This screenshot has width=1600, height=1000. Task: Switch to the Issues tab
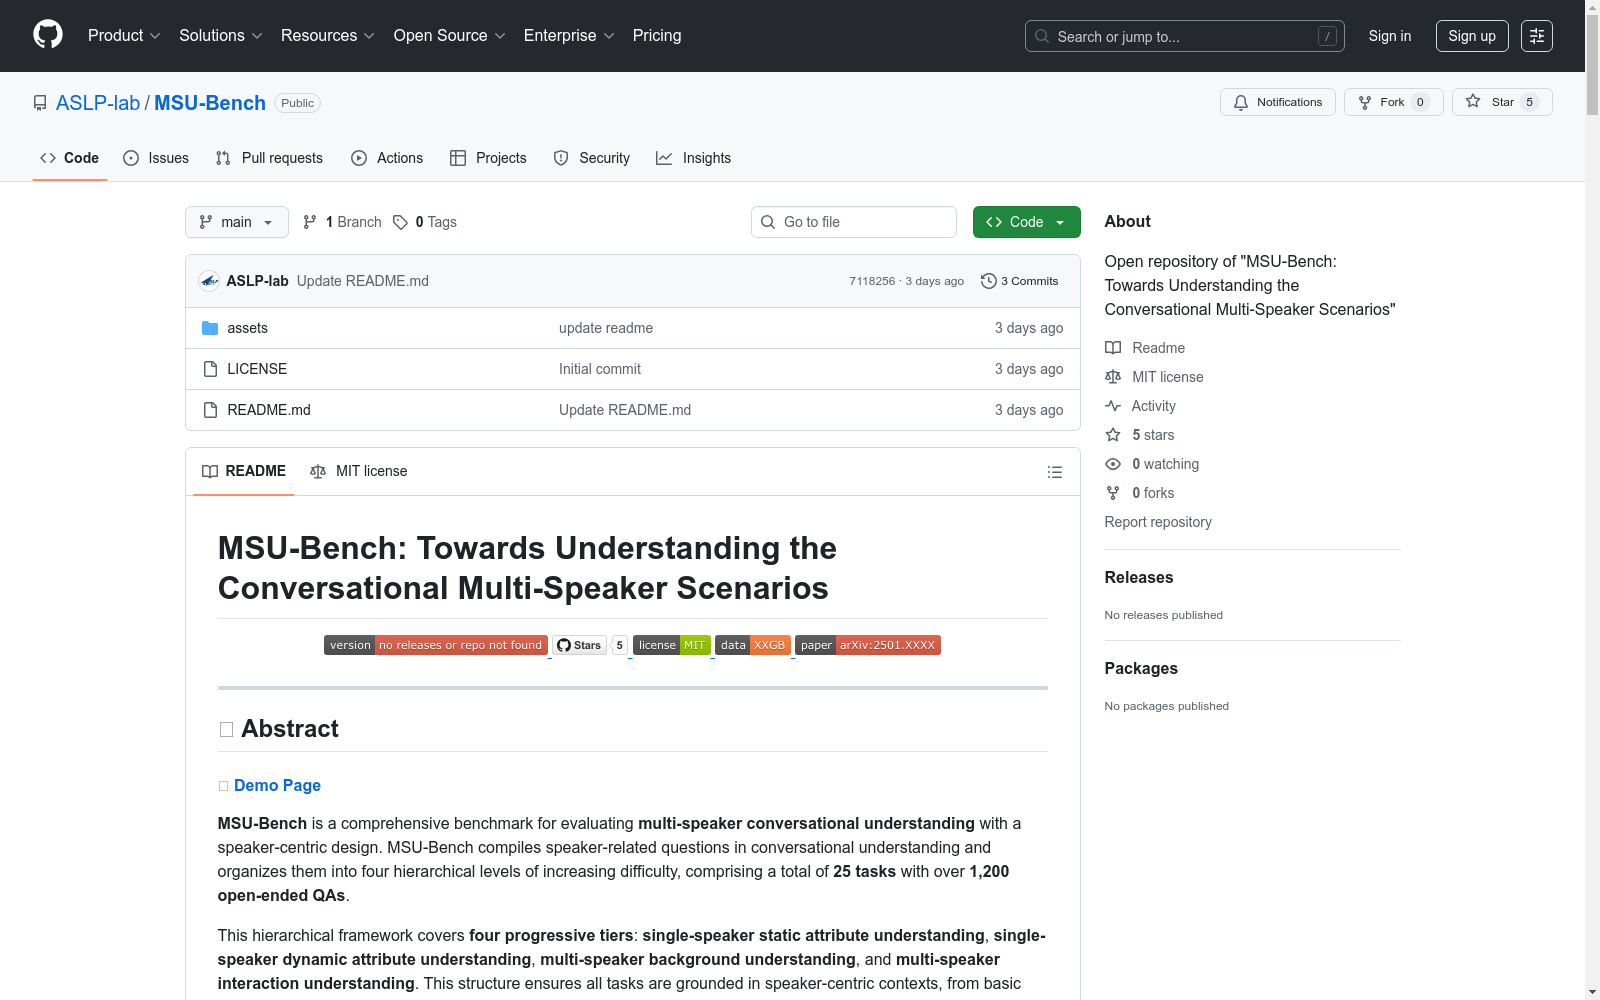click(x=156, y=158)
